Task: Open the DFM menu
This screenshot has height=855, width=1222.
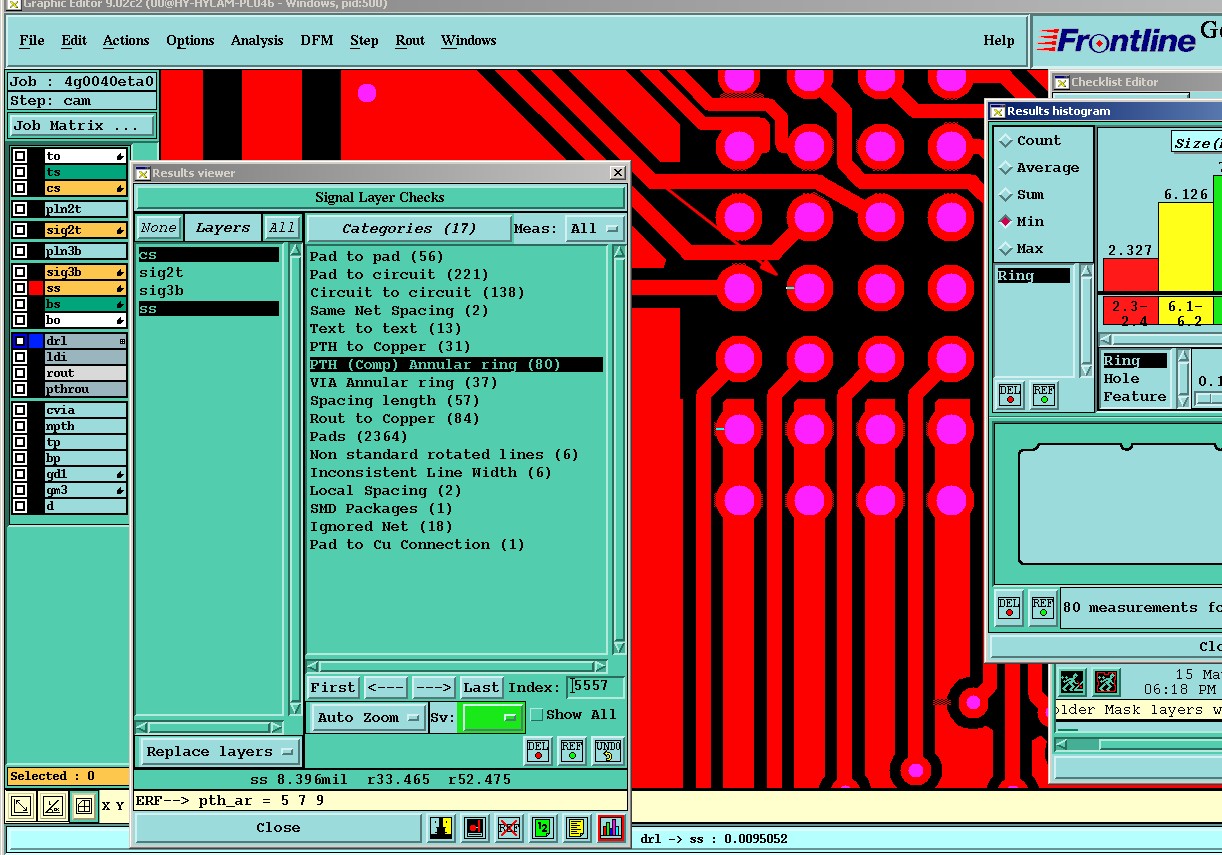Action: (317, 41)
